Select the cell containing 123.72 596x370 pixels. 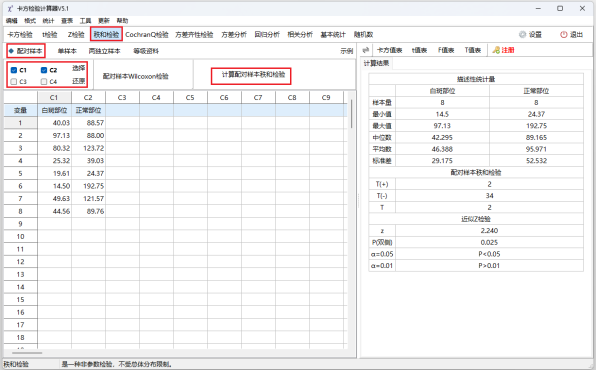tap(88, 148)
